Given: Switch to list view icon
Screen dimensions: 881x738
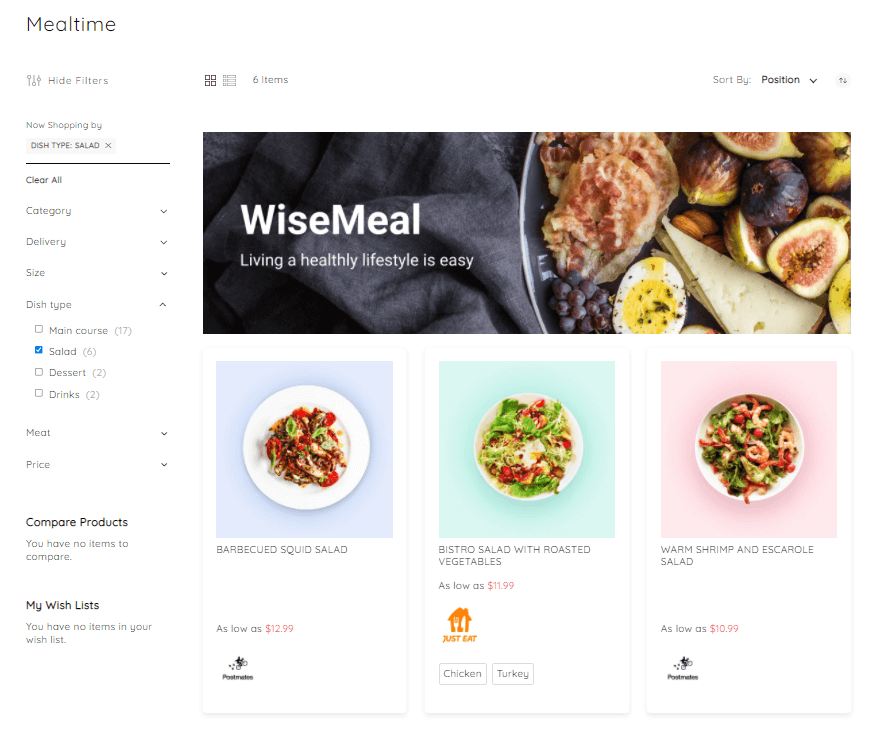Looking at the screenshot, I should tap(229, 80).
